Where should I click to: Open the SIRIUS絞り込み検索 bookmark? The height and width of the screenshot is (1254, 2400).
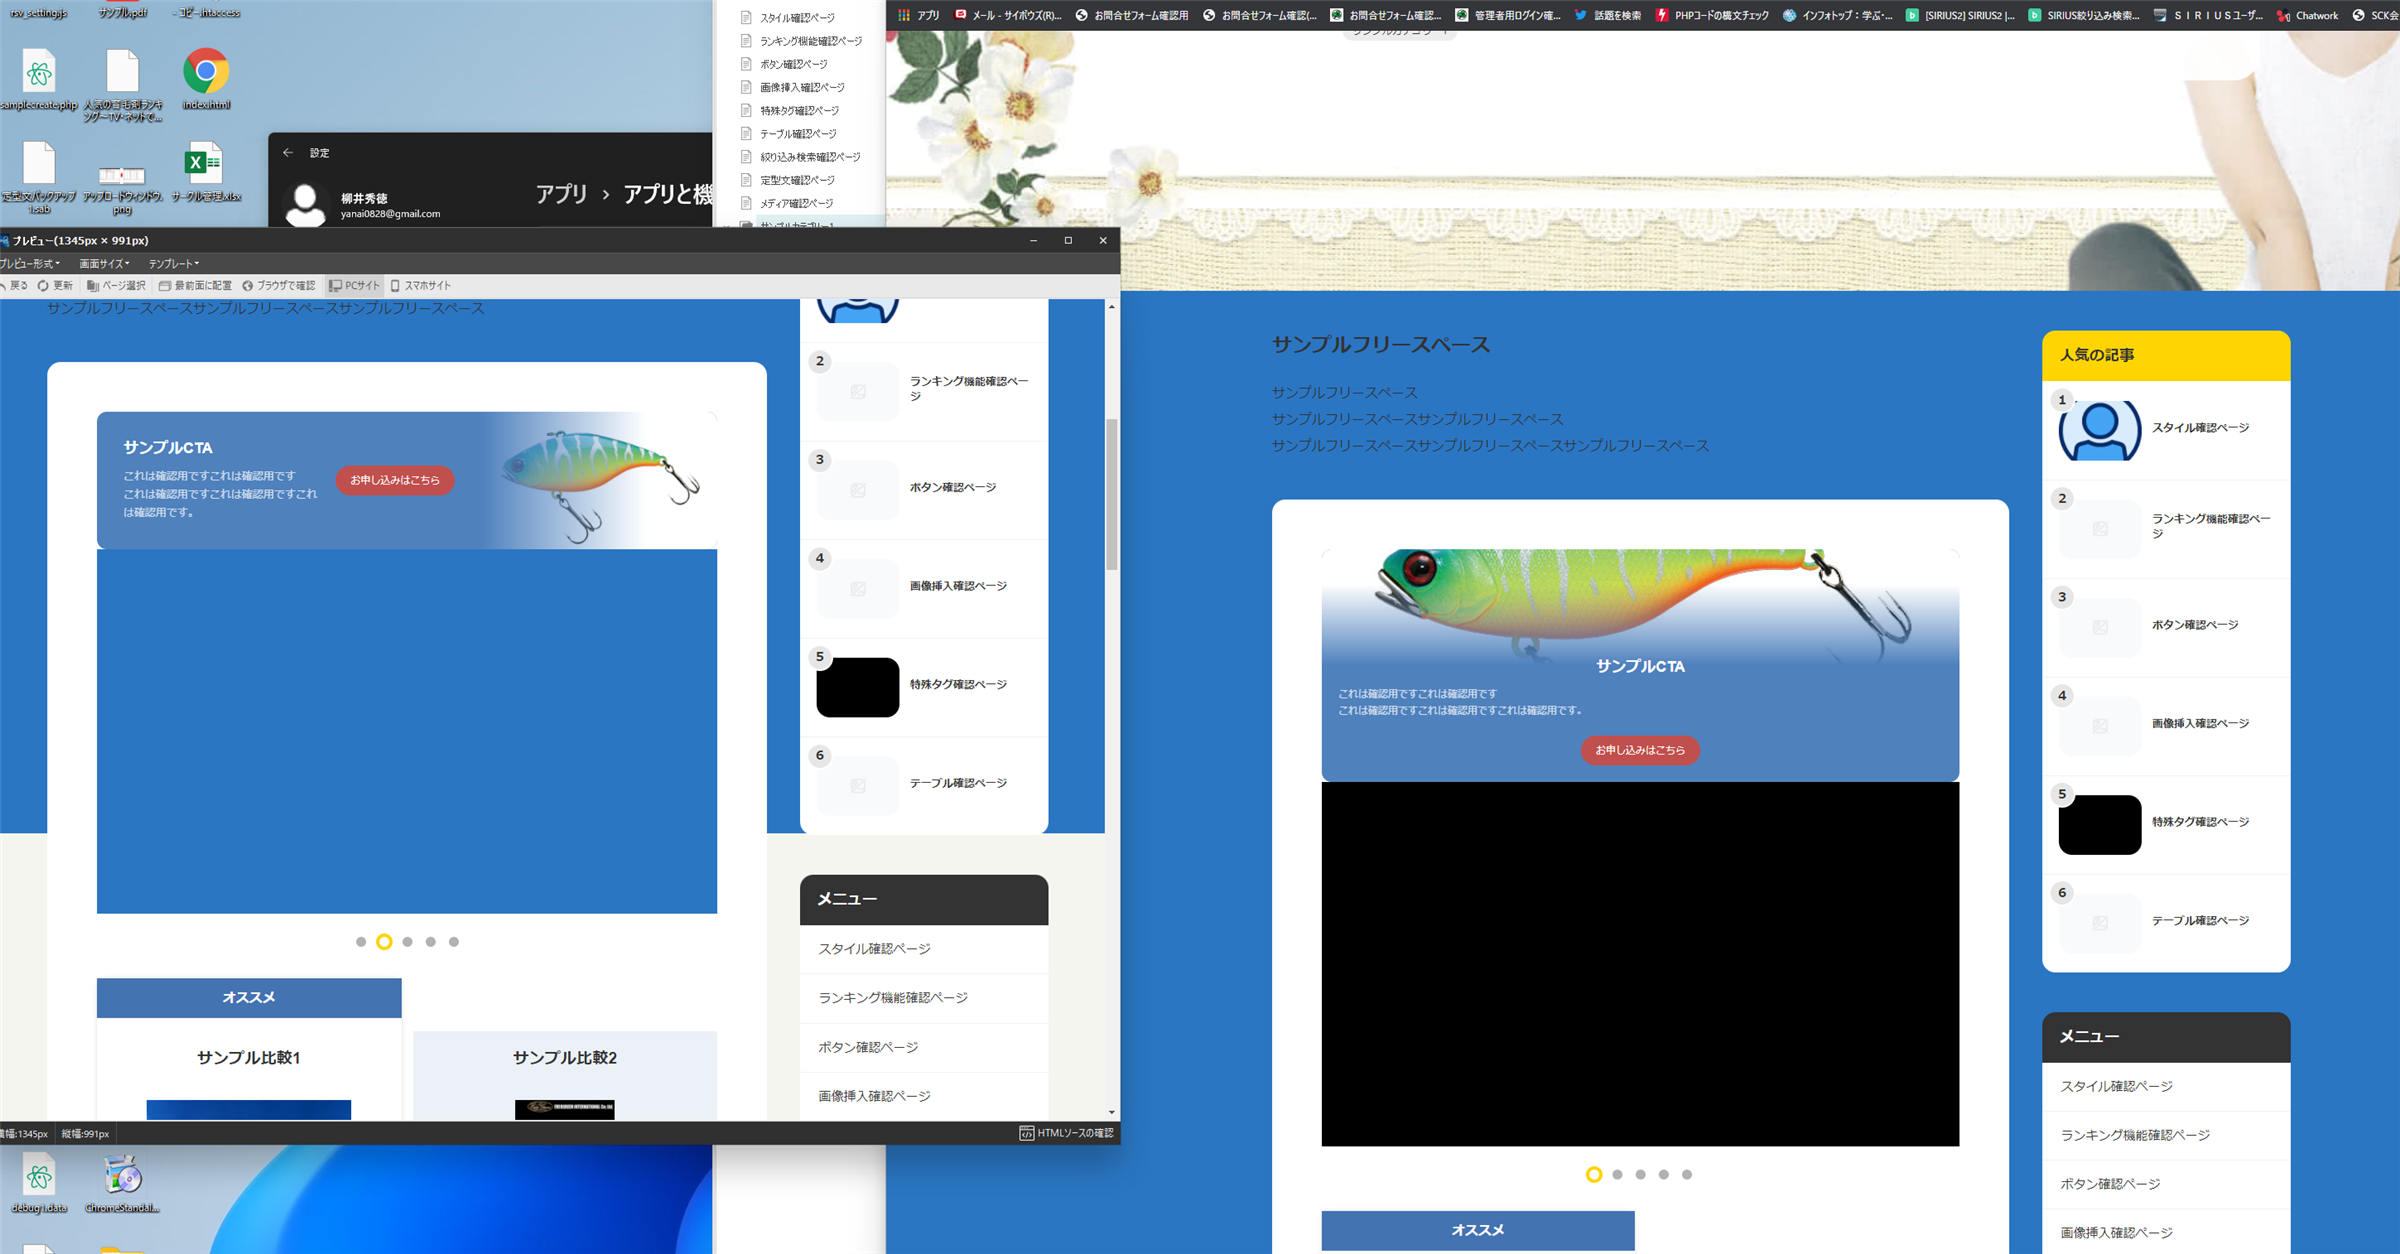pos(2084,15)
